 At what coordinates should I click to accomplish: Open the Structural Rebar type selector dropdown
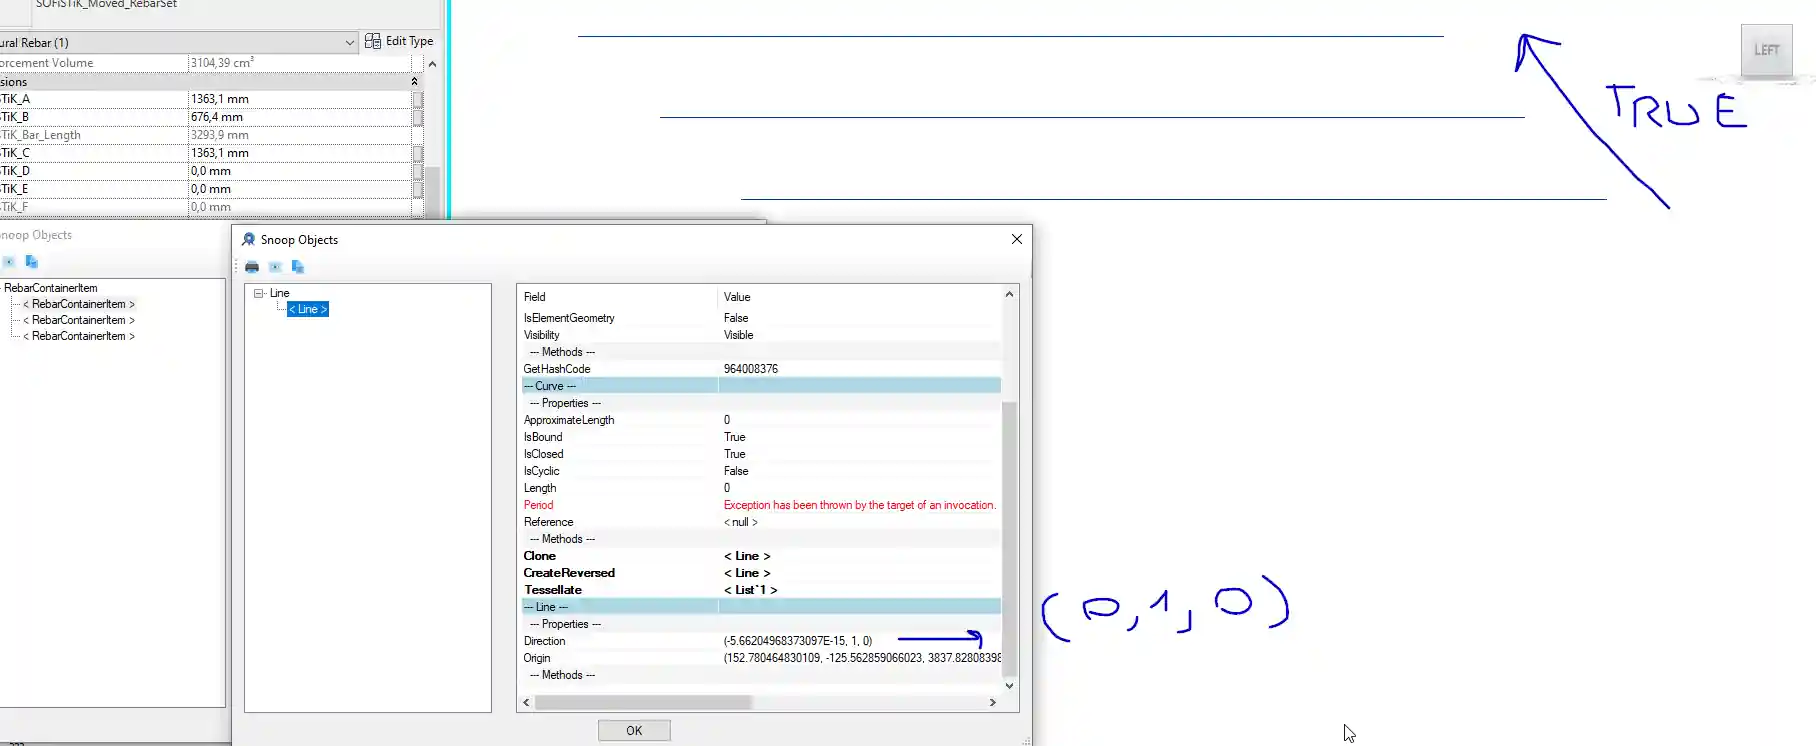349,43
